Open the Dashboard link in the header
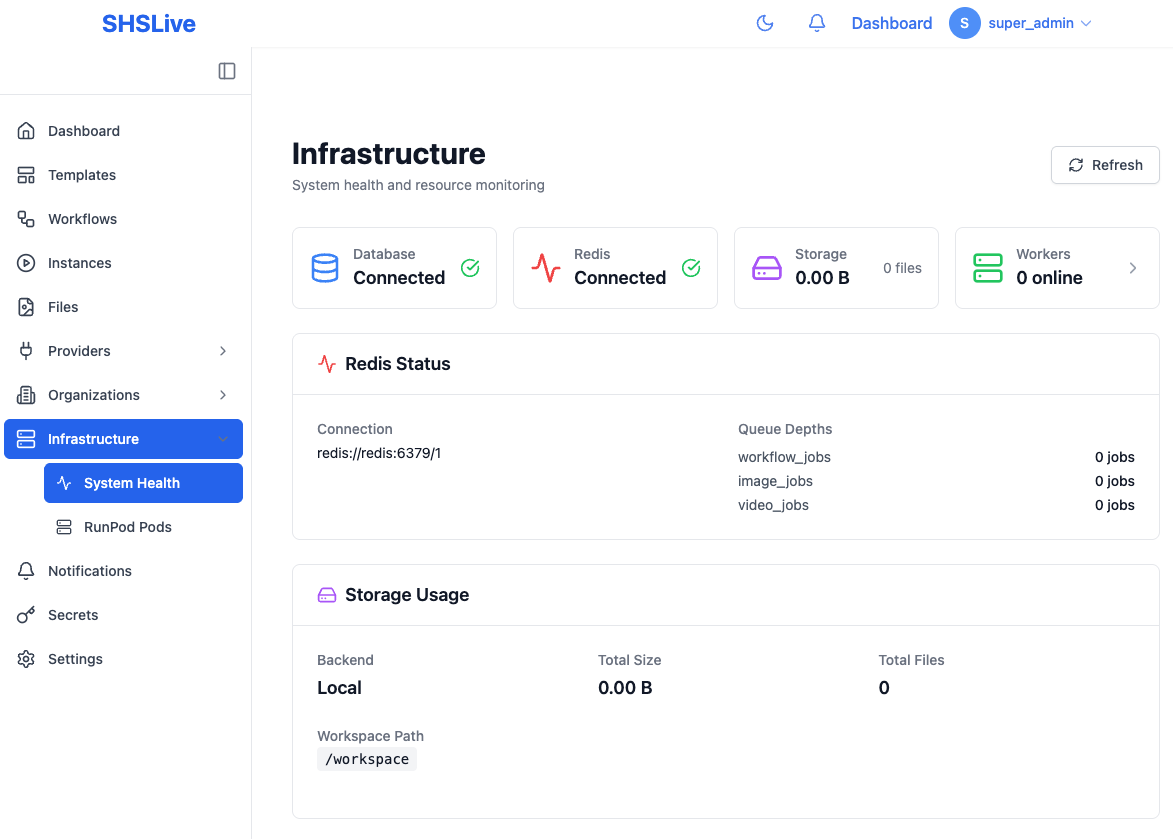The height and width of the screenshot is (839, 1173). 891,22
